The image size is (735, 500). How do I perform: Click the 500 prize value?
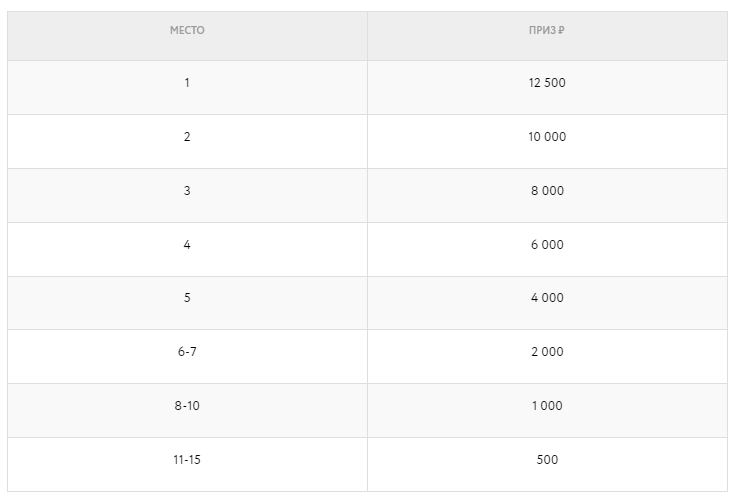pos(547,460)
